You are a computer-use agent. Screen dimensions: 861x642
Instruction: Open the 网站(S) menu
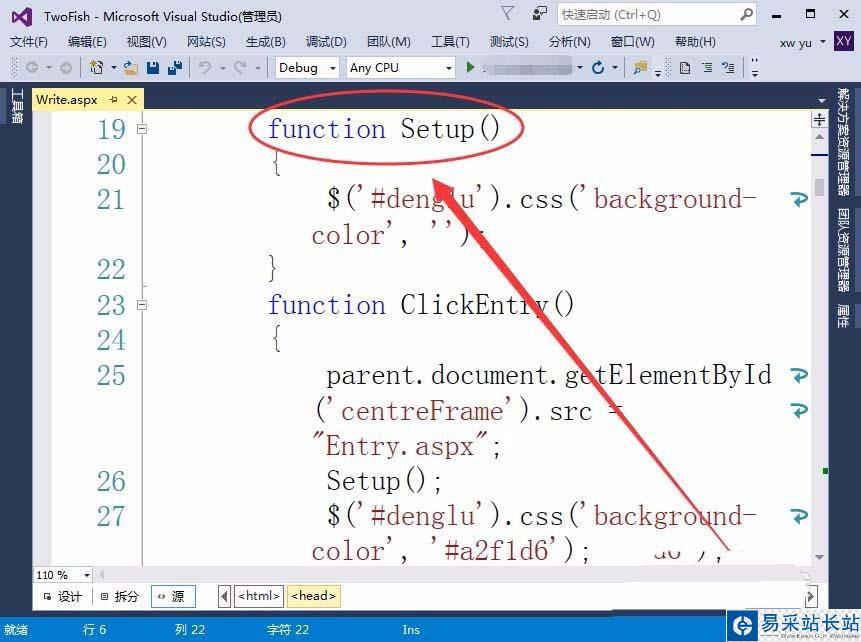point(206,42)
